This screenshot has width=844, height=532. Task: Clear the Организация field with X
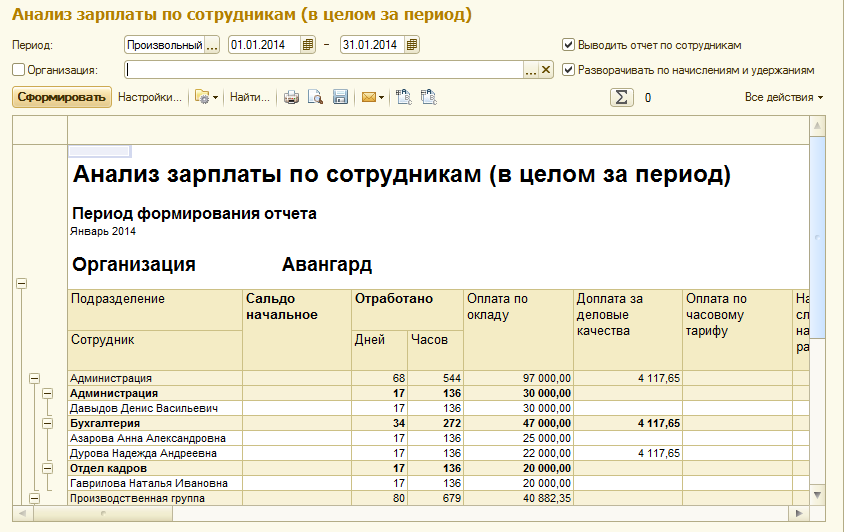[x=546, y=70]
